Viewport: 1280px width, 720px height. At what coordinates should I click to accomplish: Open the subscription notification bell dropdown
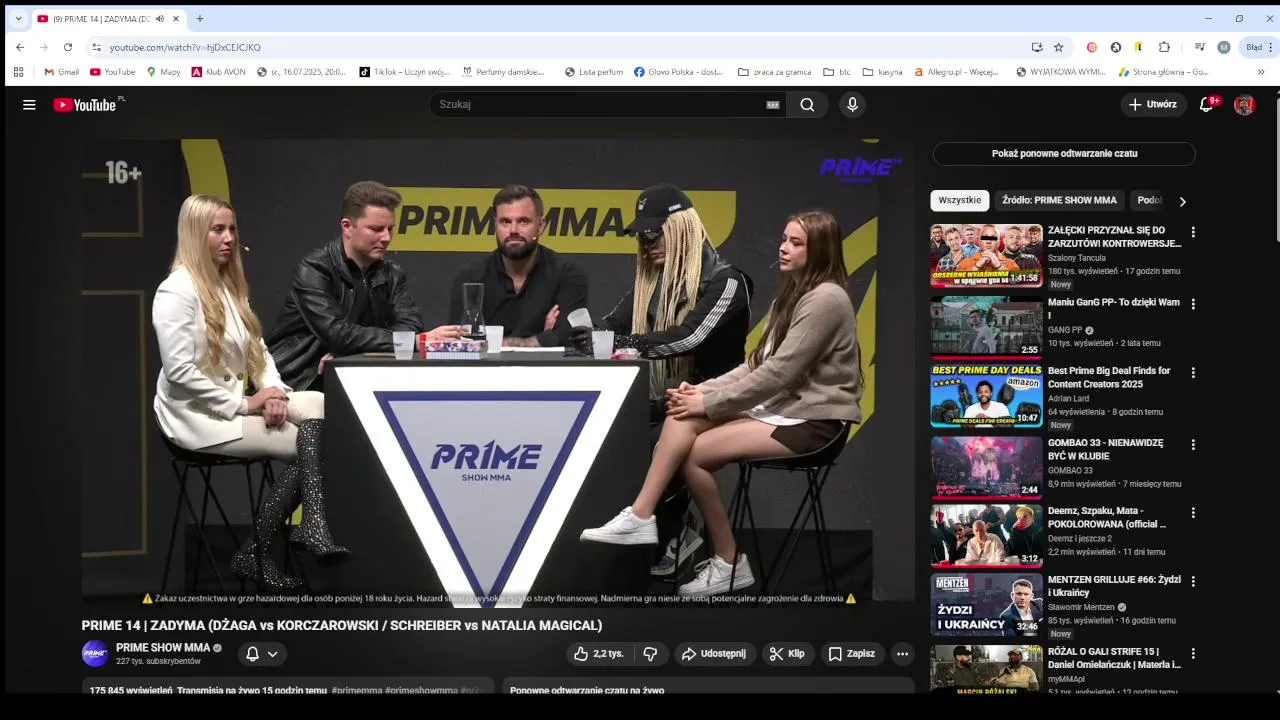[262, 654]
